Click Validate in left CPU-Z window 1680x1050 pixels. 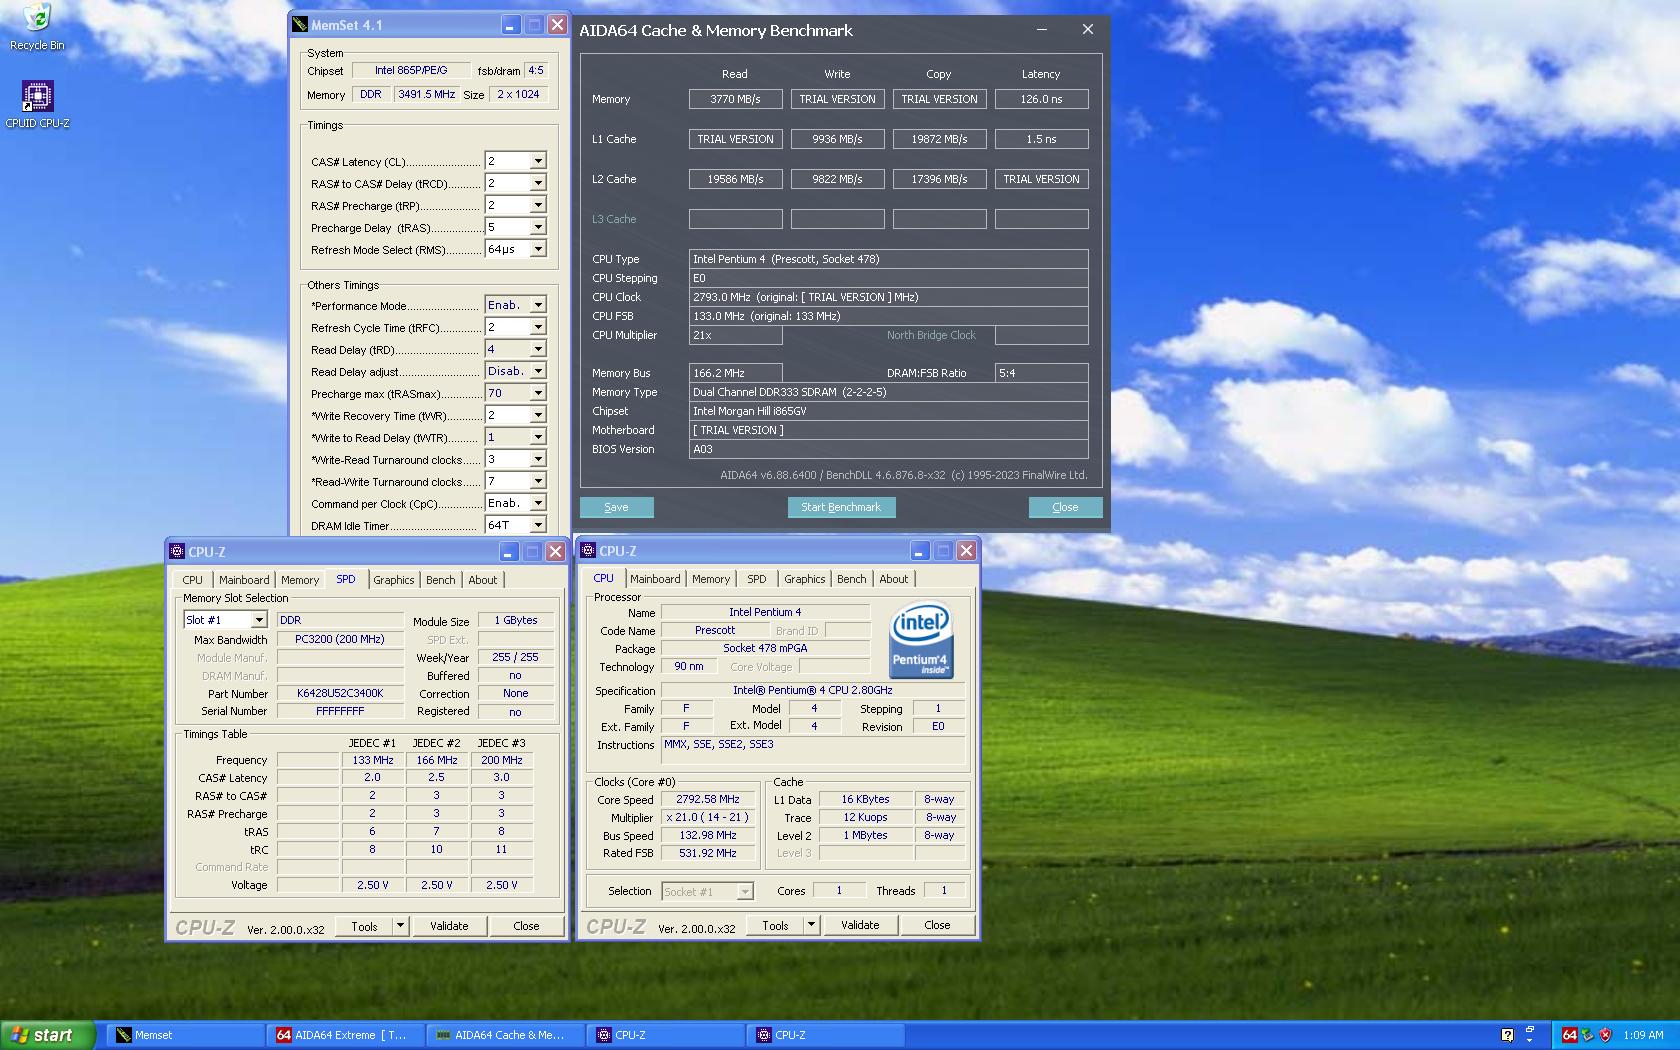(x=449, y=926)
